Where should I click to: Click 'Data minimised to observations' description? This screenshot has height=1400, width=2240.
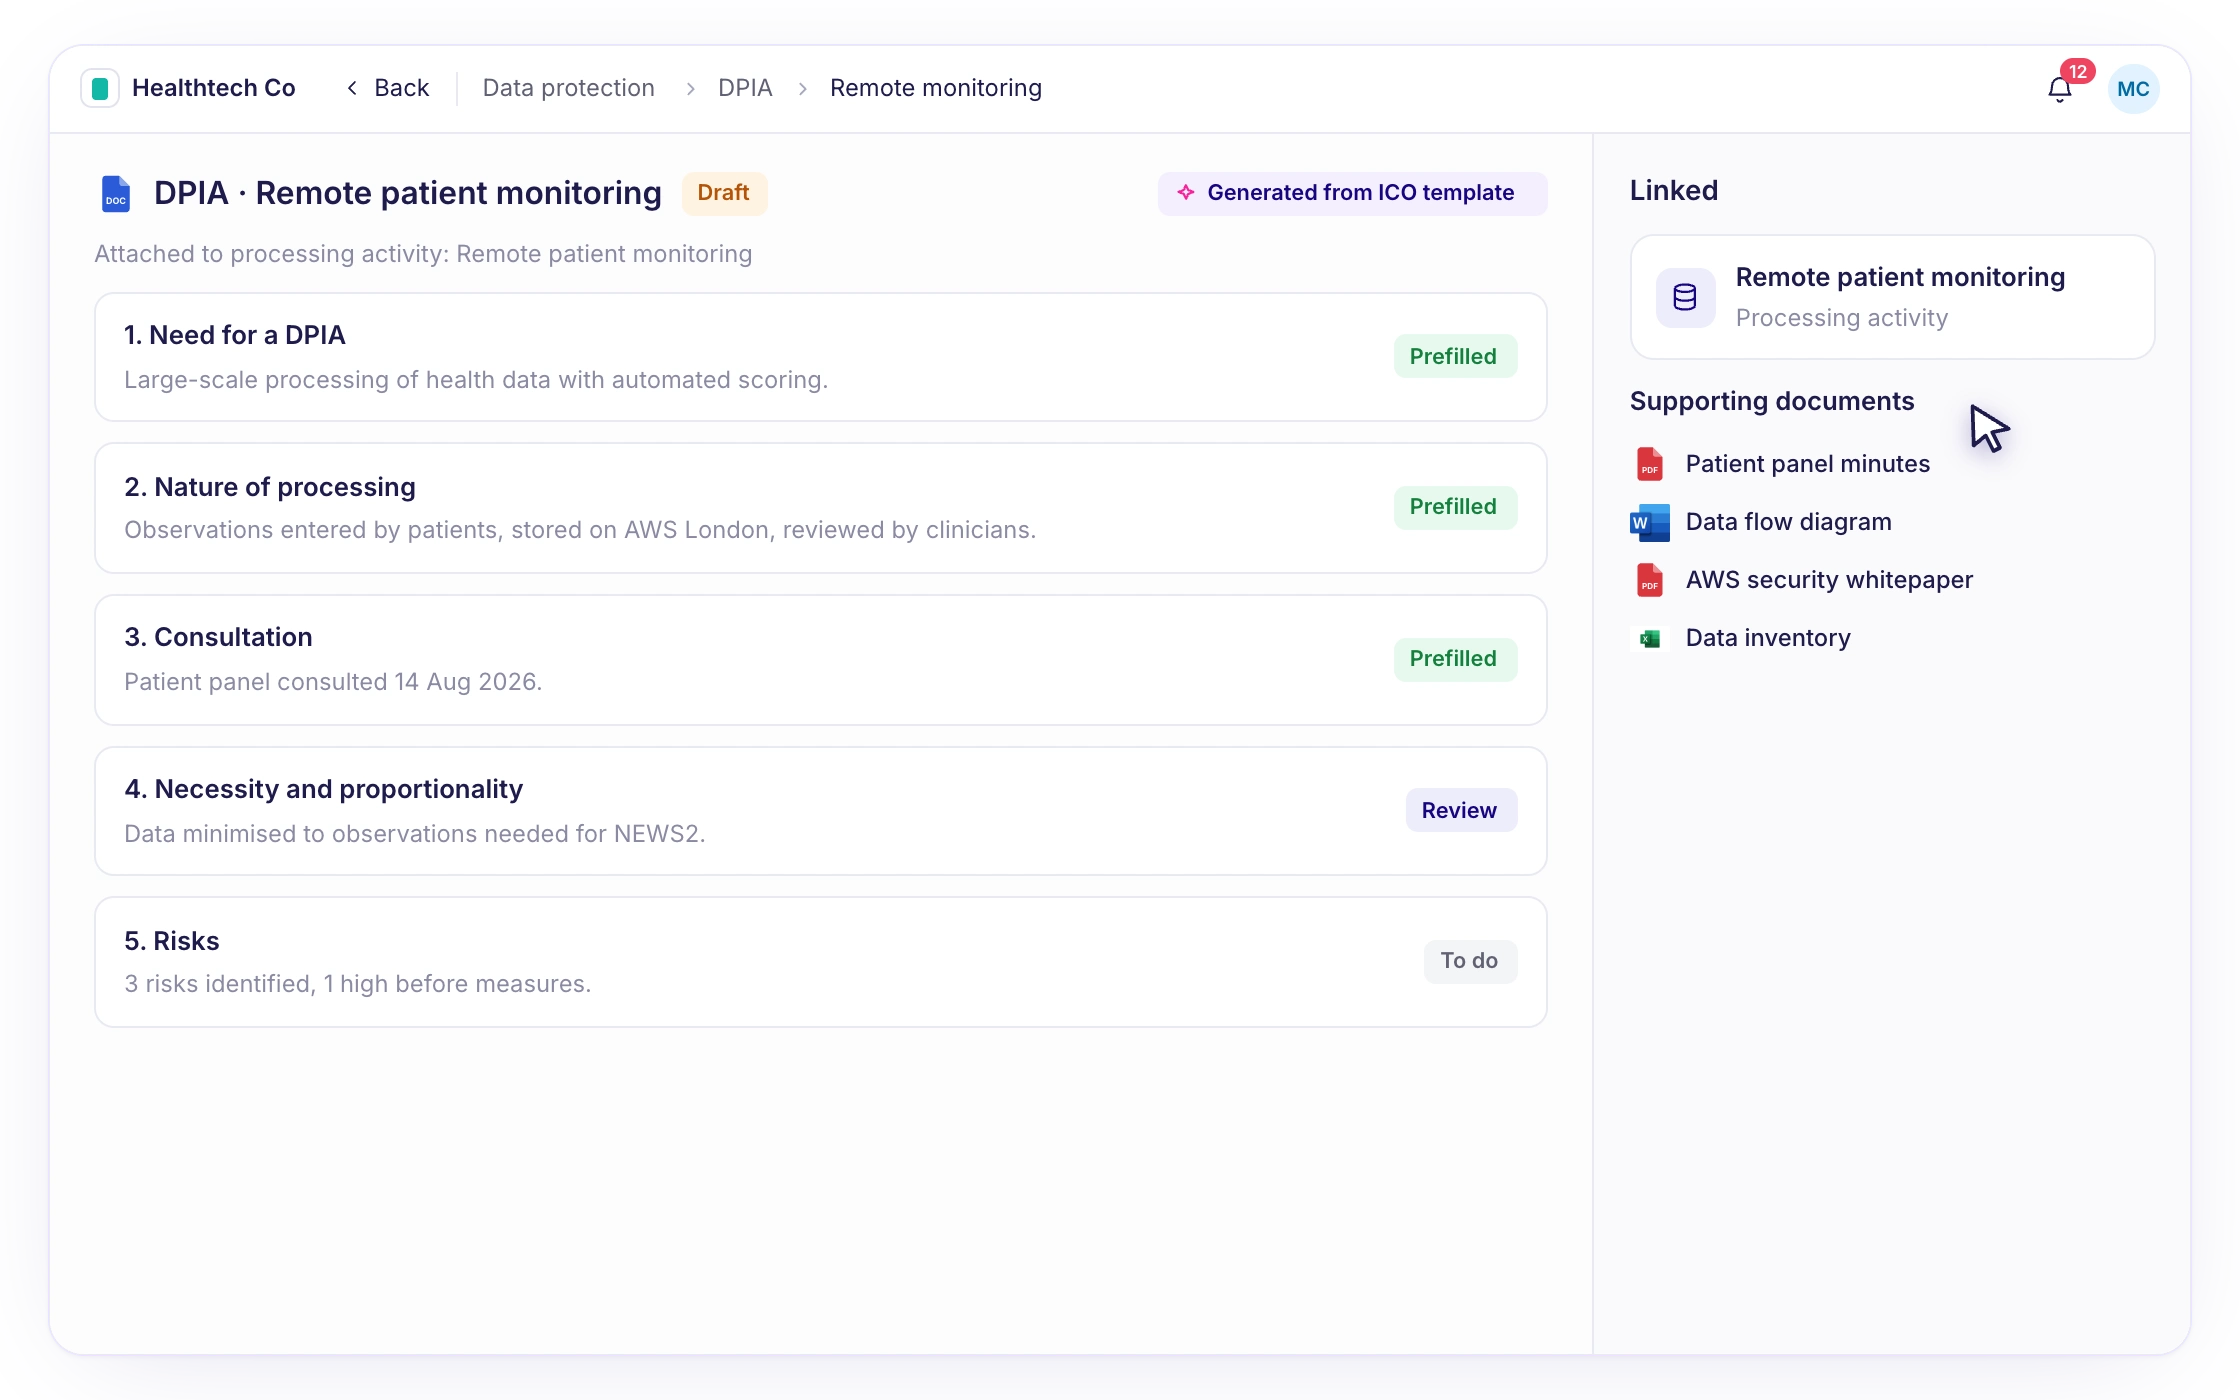click(x=415, y=834)
